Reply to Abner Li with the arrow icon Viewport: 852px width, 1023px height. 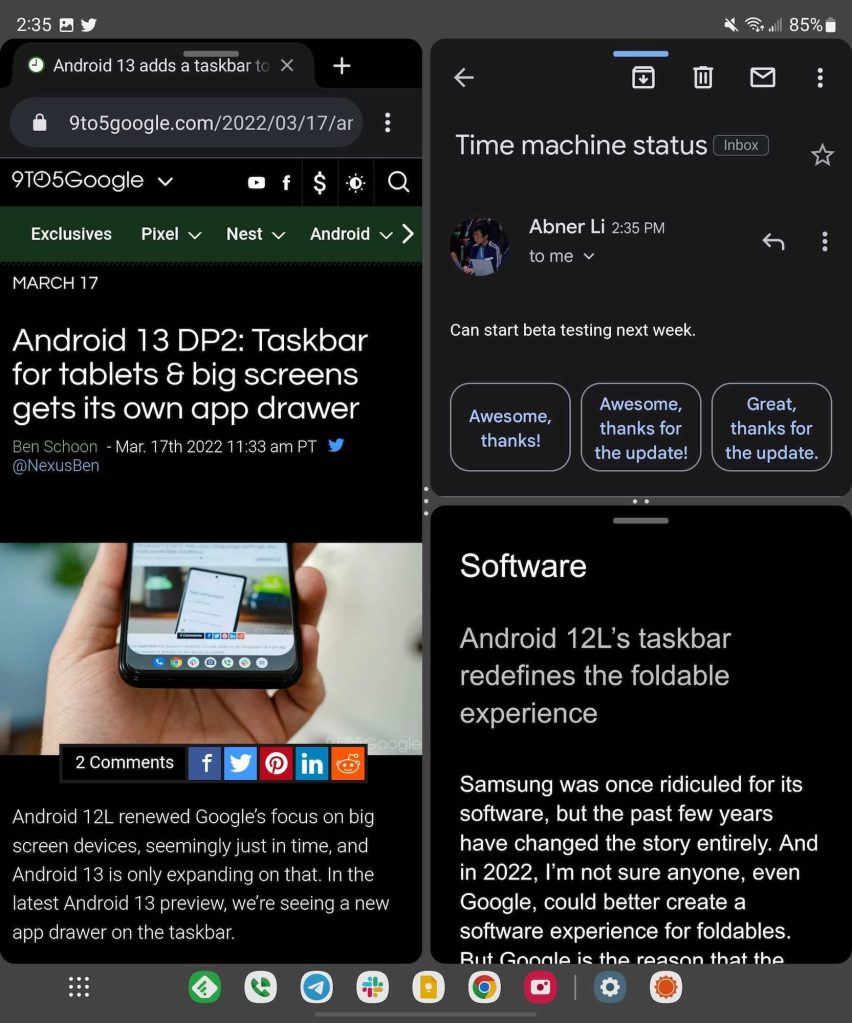click(x=773, y=241)
